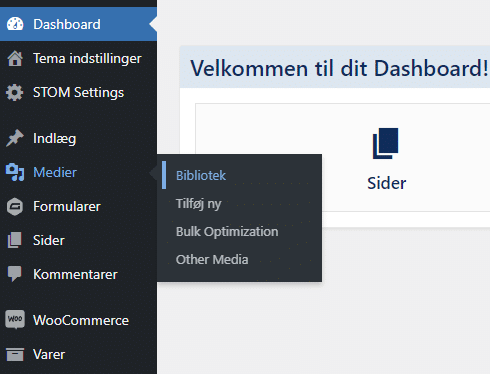Click the Formularer form icon

coord(15,207)
